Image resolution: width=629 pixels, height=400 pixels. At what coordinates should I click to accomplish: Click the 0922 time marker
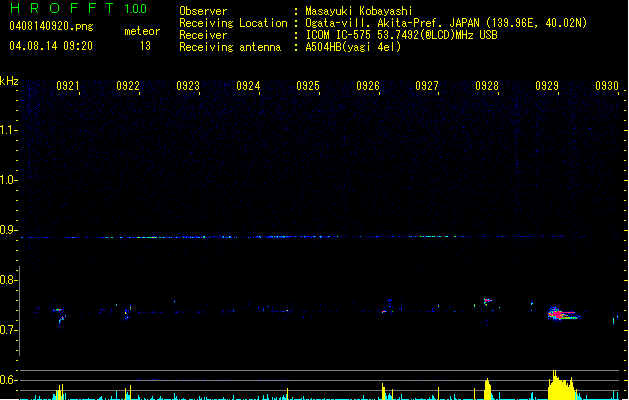point(128,86)
